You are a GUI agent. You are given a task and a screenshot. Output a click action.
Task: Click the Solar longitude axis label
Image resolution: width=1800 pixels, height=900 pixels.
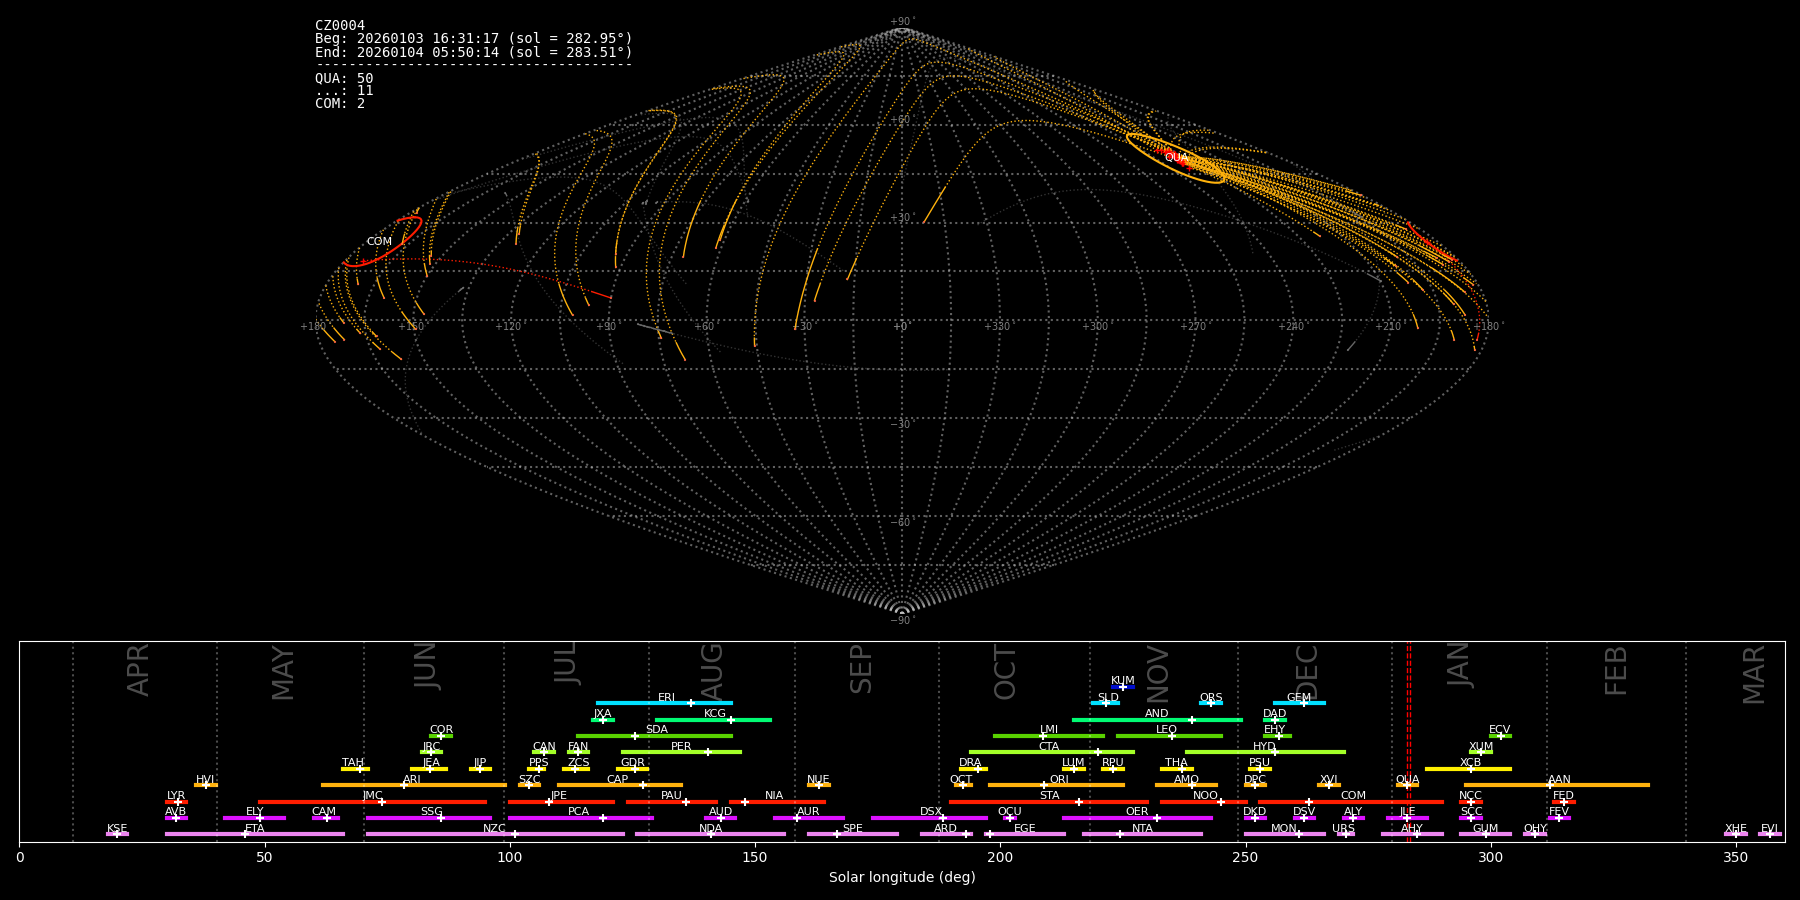902,877
